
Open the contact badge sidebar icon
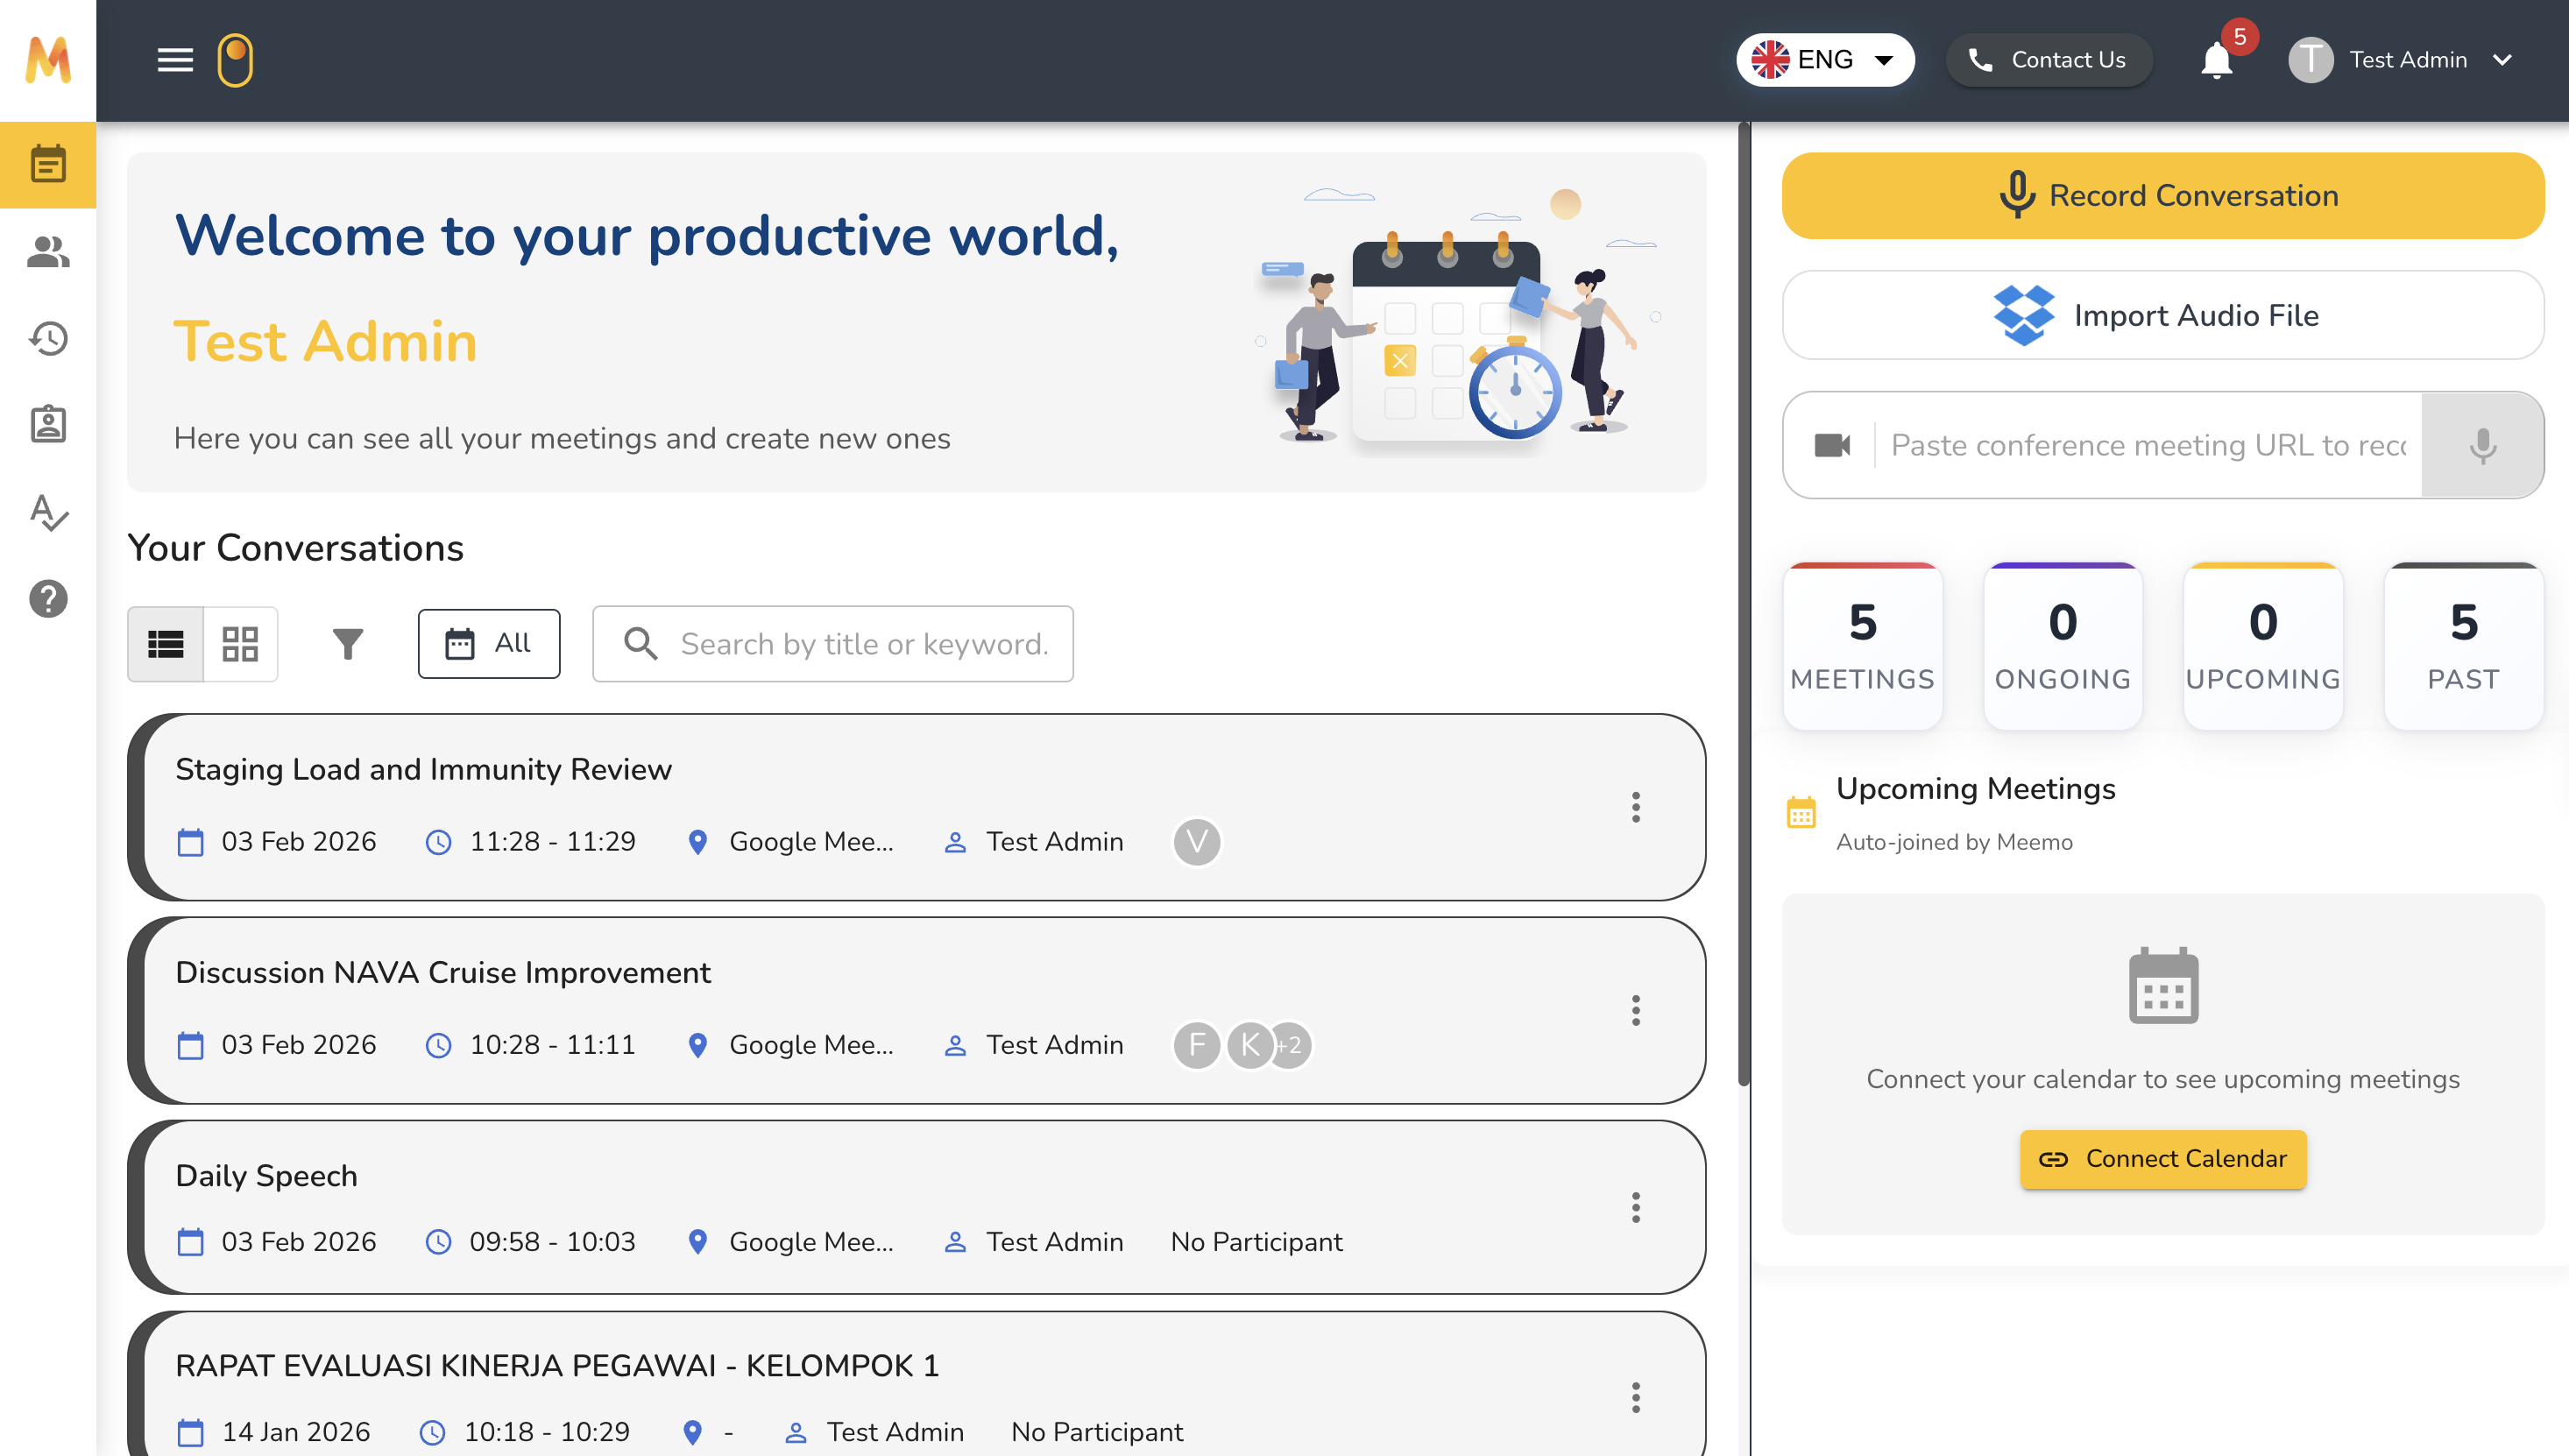click(48, 425)
